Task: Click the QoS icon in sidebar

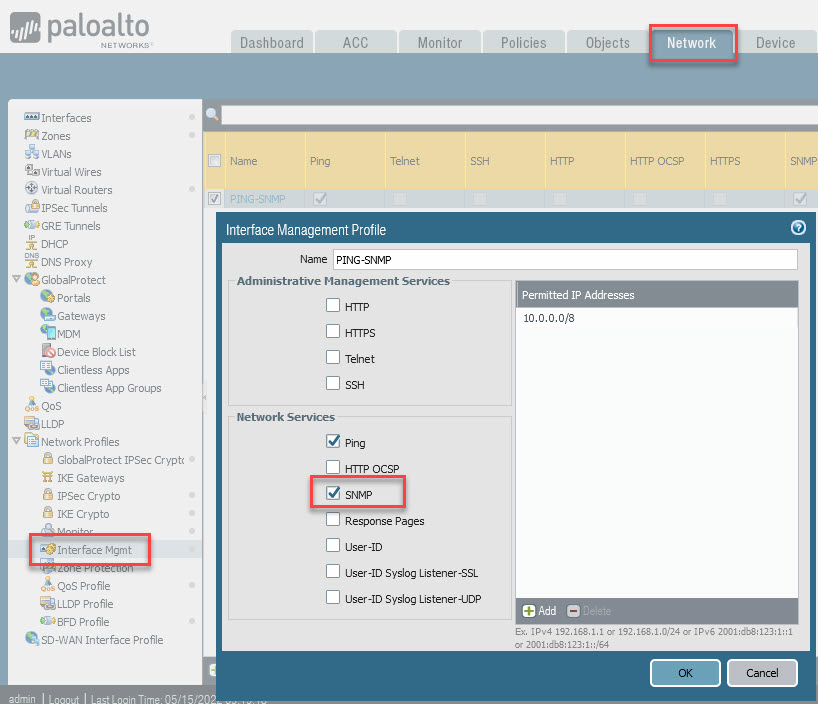Action: coord(32,406)
